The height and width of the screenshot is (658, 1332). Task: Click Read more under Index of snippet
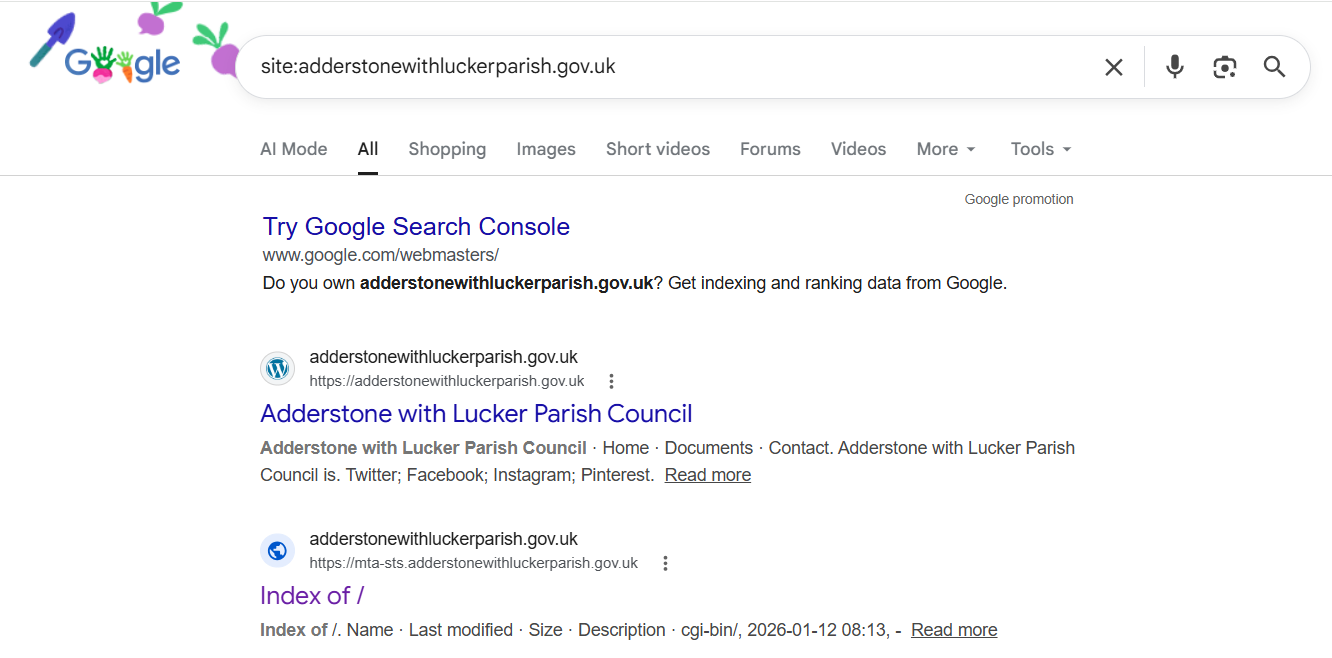pyautogui.click(x=954, y=630)
